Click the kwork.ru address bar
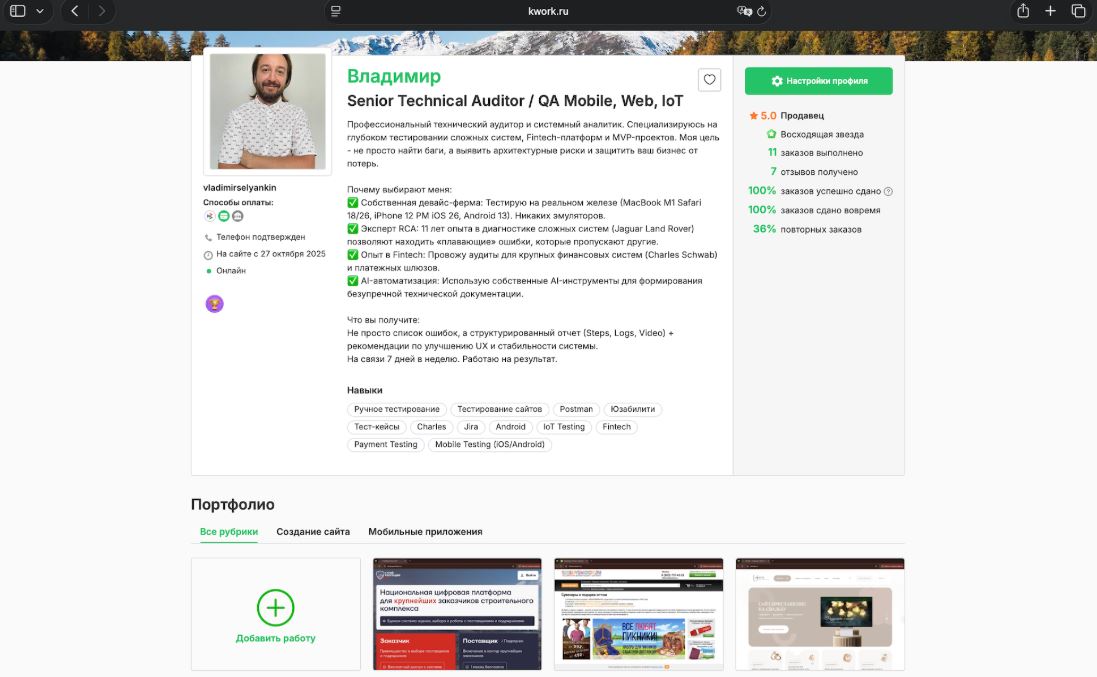Screen dimensions: 1097x677 pyautogui.click(x=548, y=11)
